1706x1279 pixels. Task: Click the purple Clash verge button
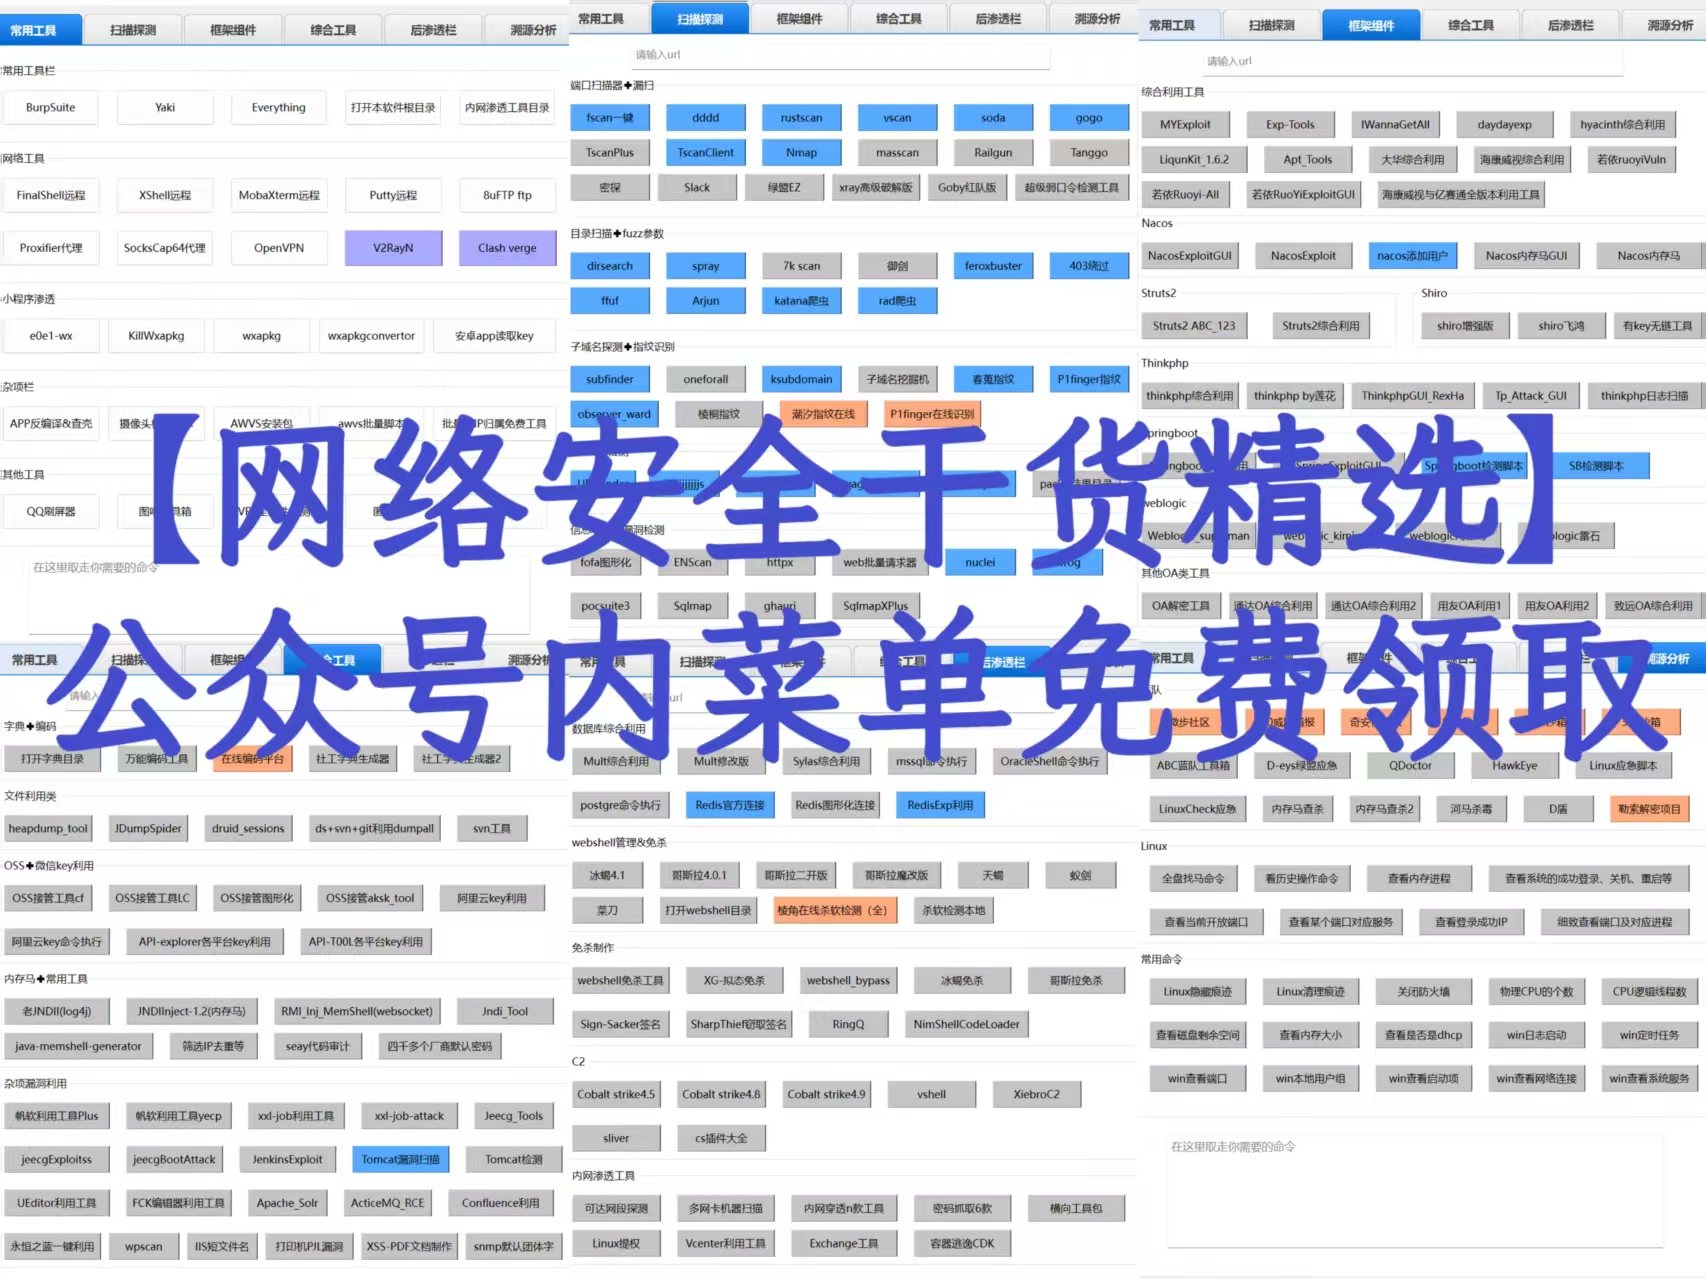click(x=507, y=248)
